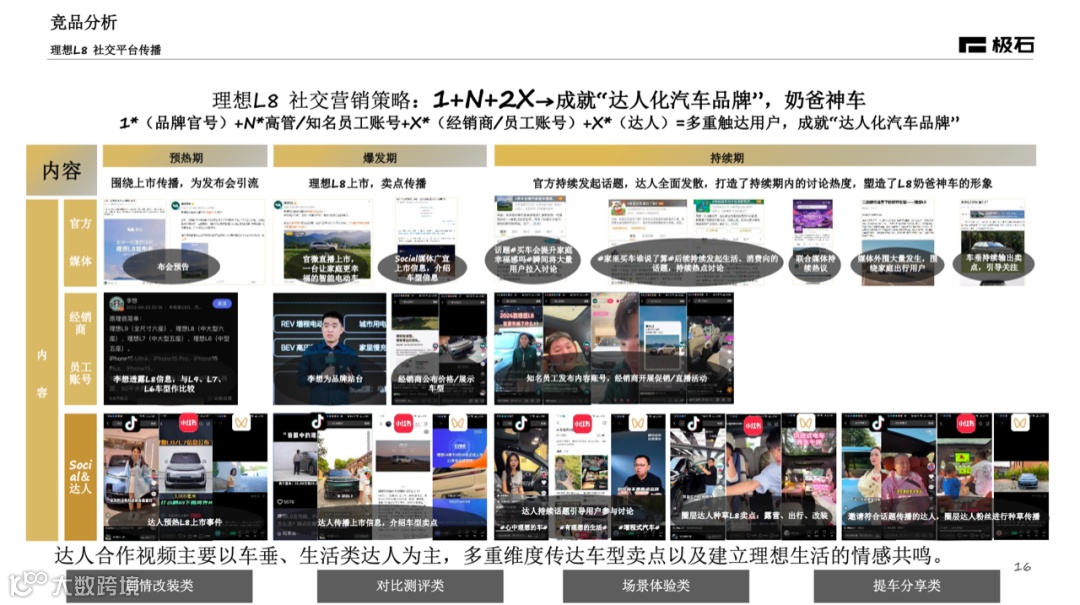
Task: Click gold butterfly logo in 达人持续话题引导 group
Action: [x=637, y=422]
